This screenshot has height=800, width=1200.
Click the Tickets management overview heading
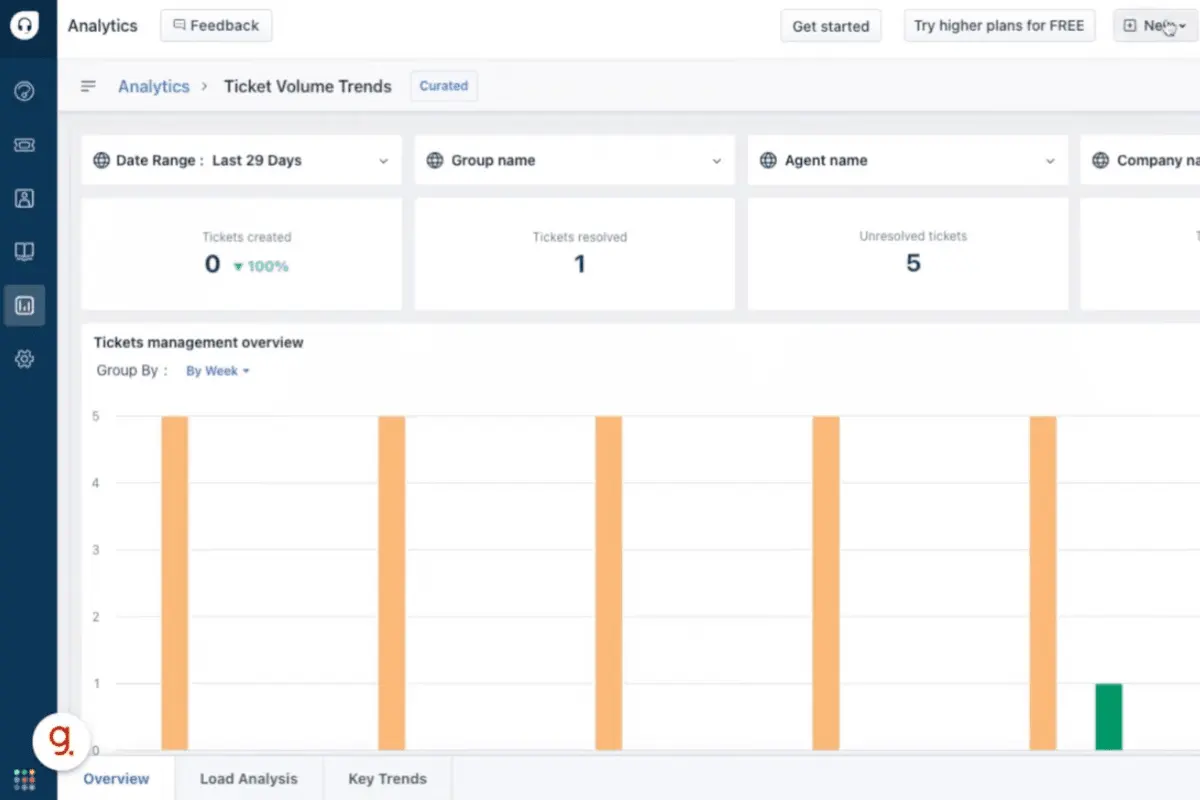pos(199,342)
